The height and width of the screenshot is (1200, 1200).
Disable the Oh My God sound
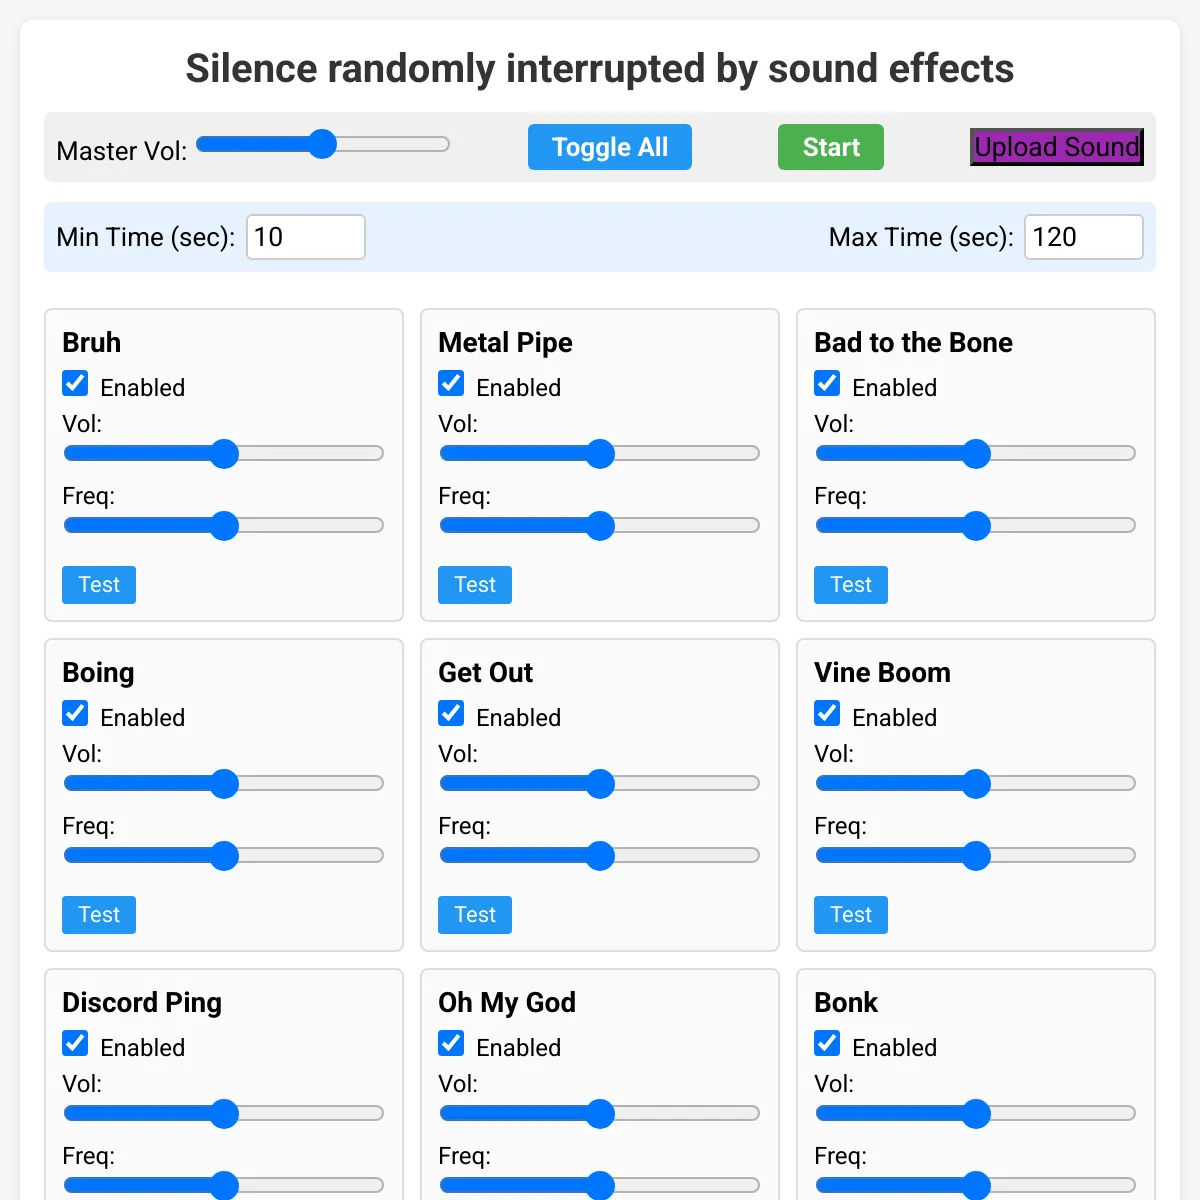point(451,1043)
